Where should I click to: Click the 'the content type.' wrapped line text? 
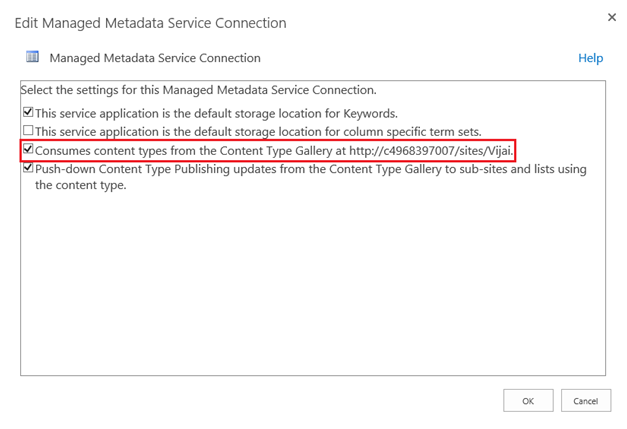click(81, 185)
